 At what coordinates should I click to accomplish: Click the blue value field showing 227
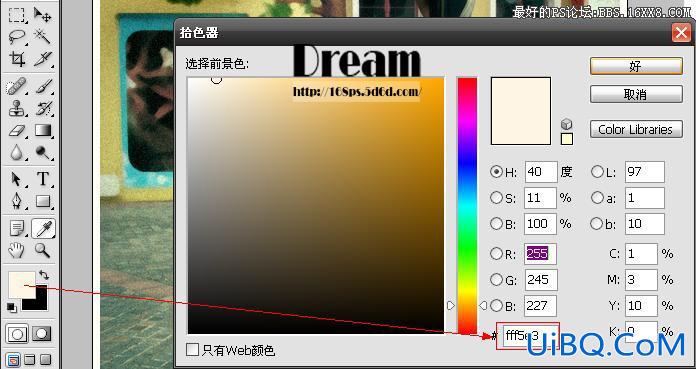(541, 305)
